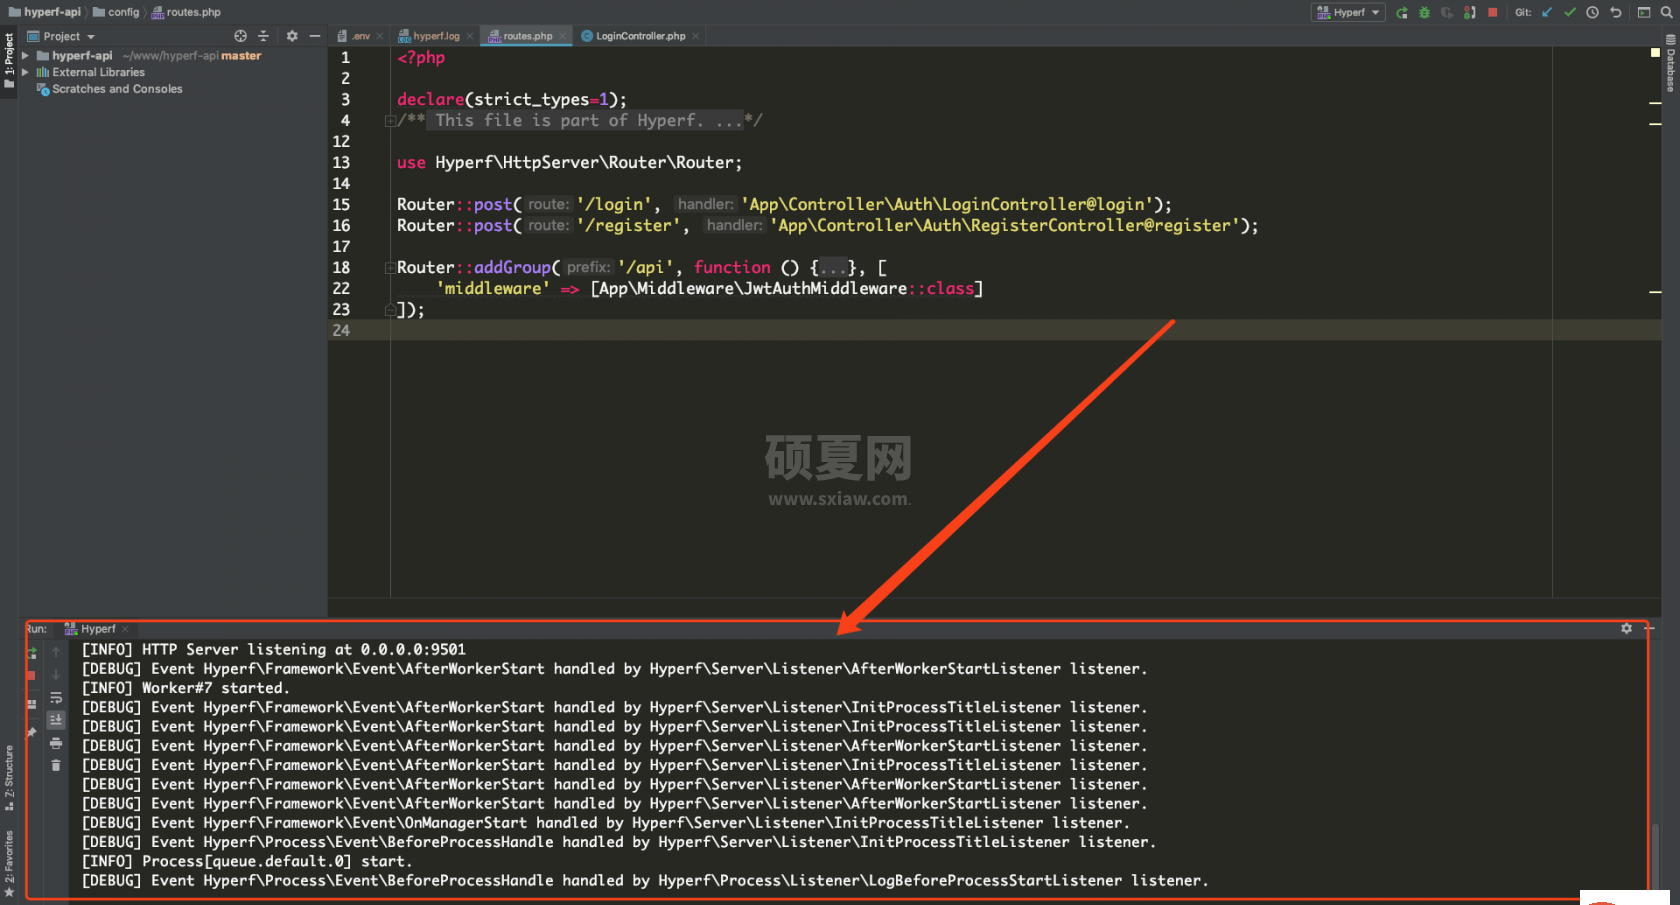The height and width of the screenshot is (905, 1680).
Task: Click routes.php breadcrumb in navigation bar
Action: coord(186,12)
